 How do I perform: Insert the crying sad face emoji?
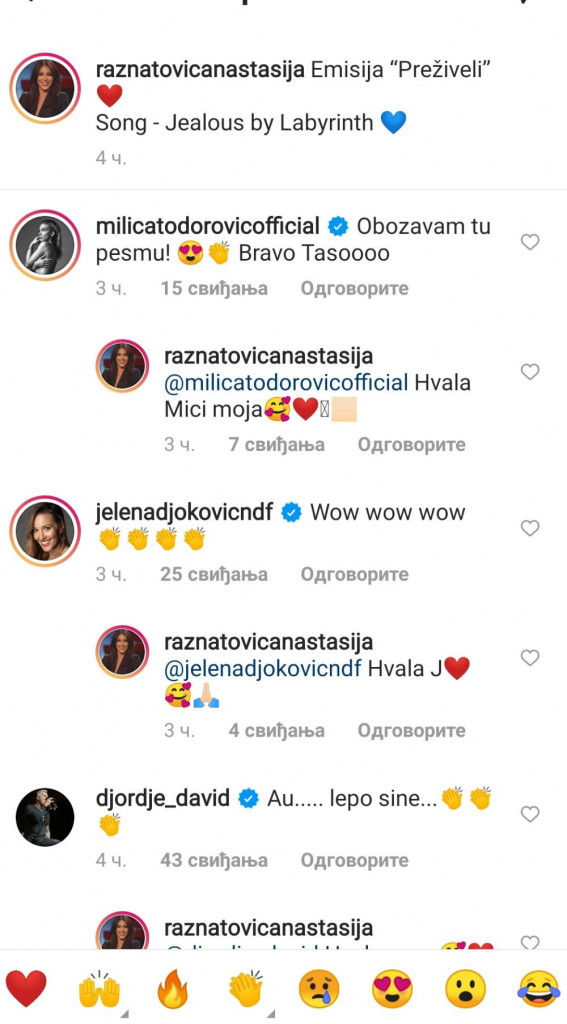(319, 987)
